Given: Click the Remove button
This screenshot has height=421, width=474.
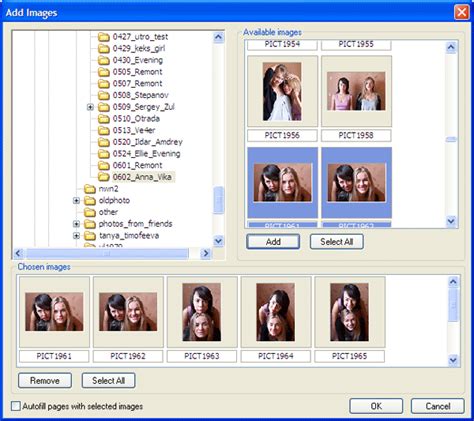Looking at the screenshot, I should coord(45,380).
